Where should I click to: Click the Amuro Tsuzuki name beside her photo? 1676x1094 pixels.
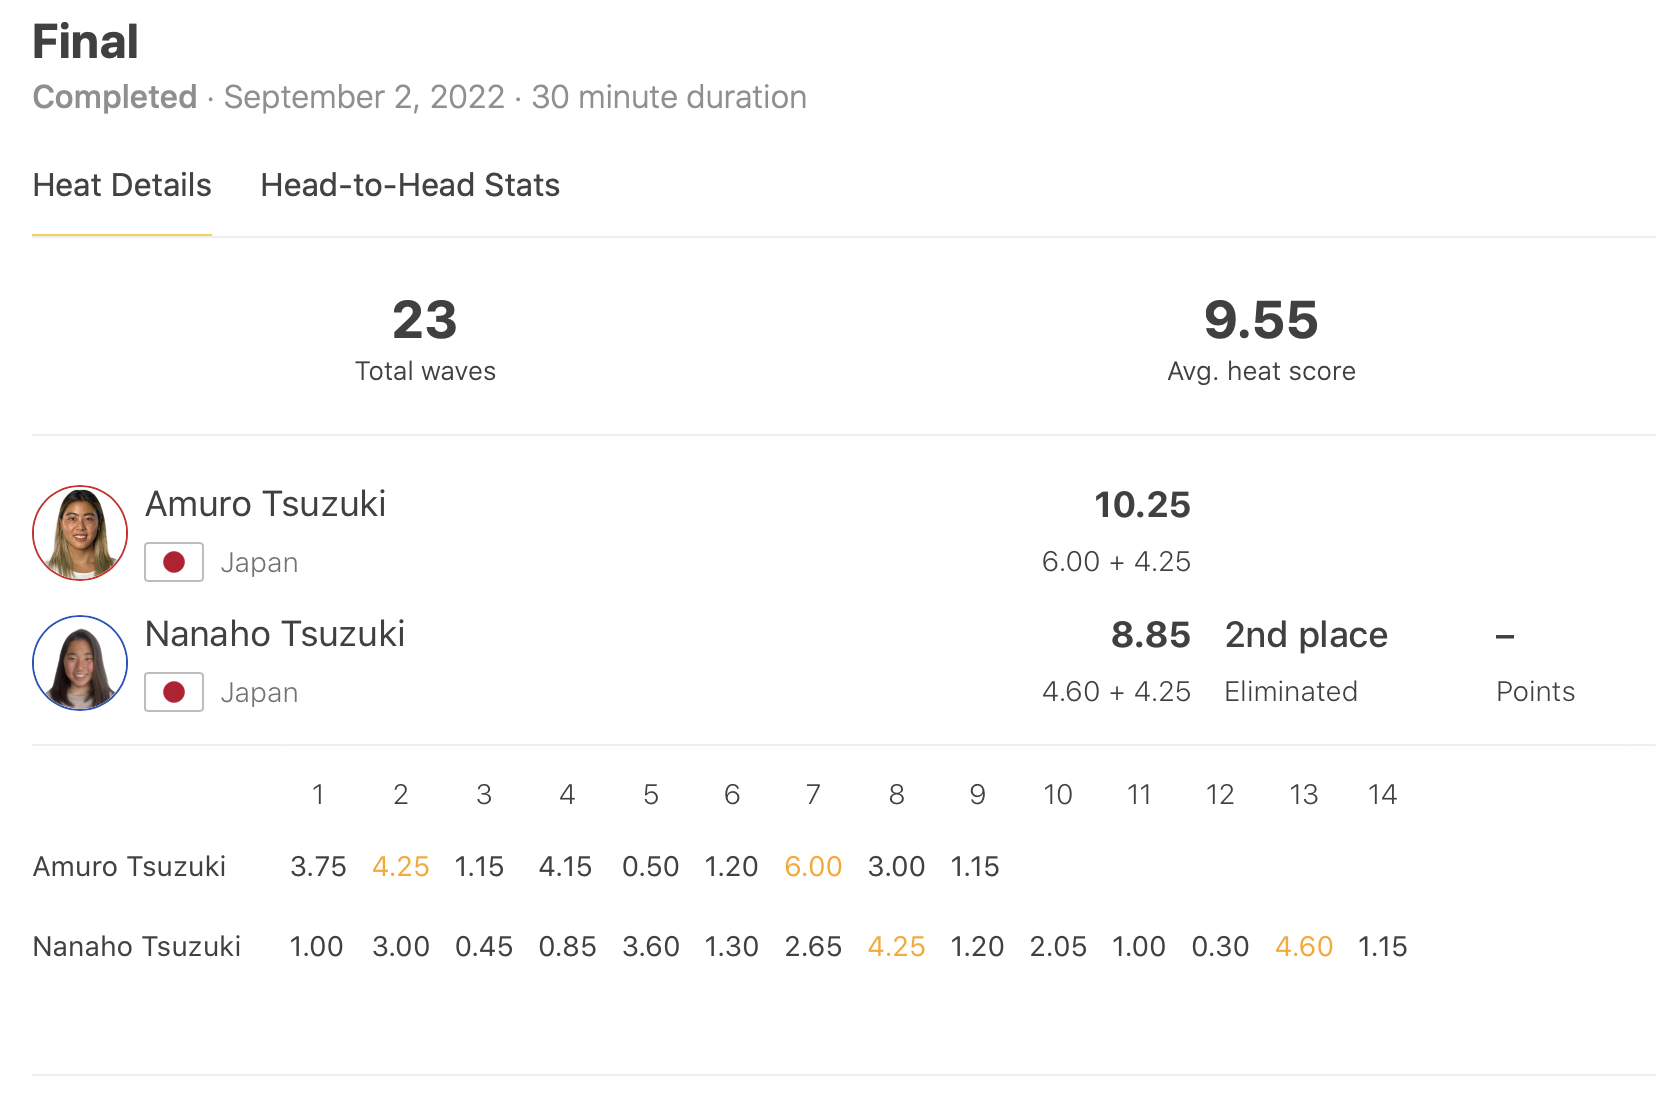tap(265, 504)
